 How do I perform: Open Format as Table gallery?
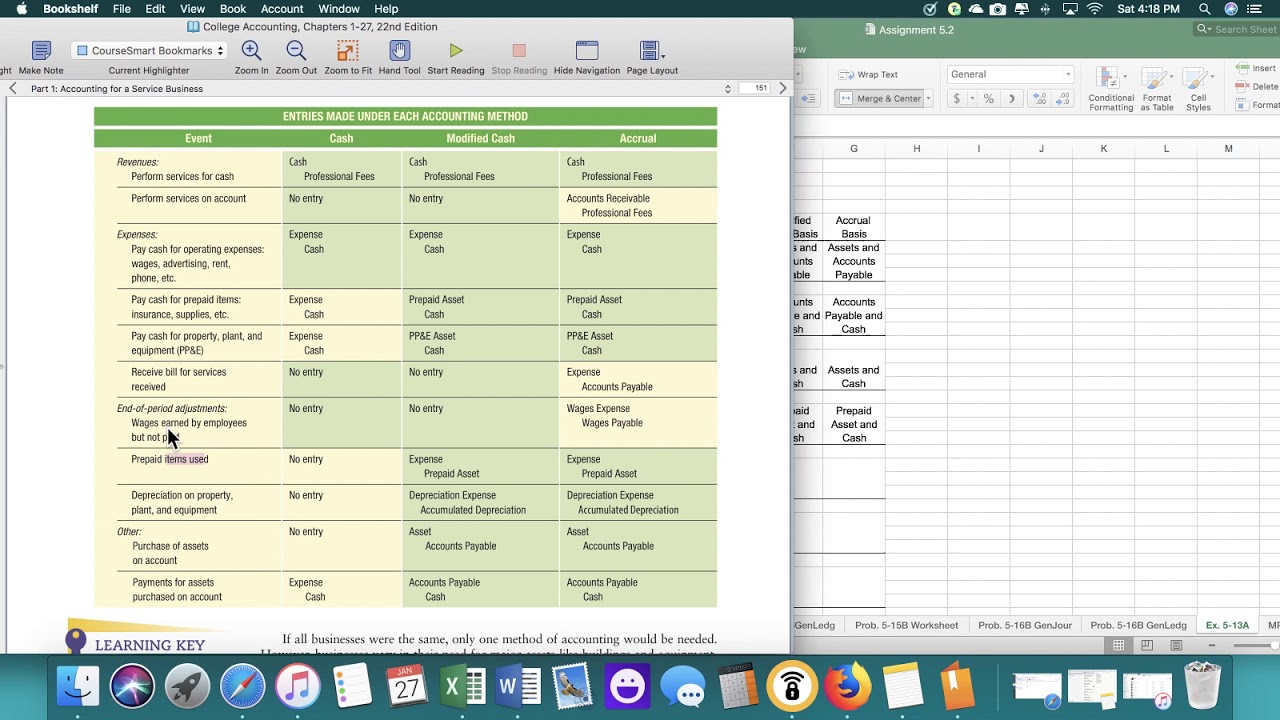point(1157,89)
